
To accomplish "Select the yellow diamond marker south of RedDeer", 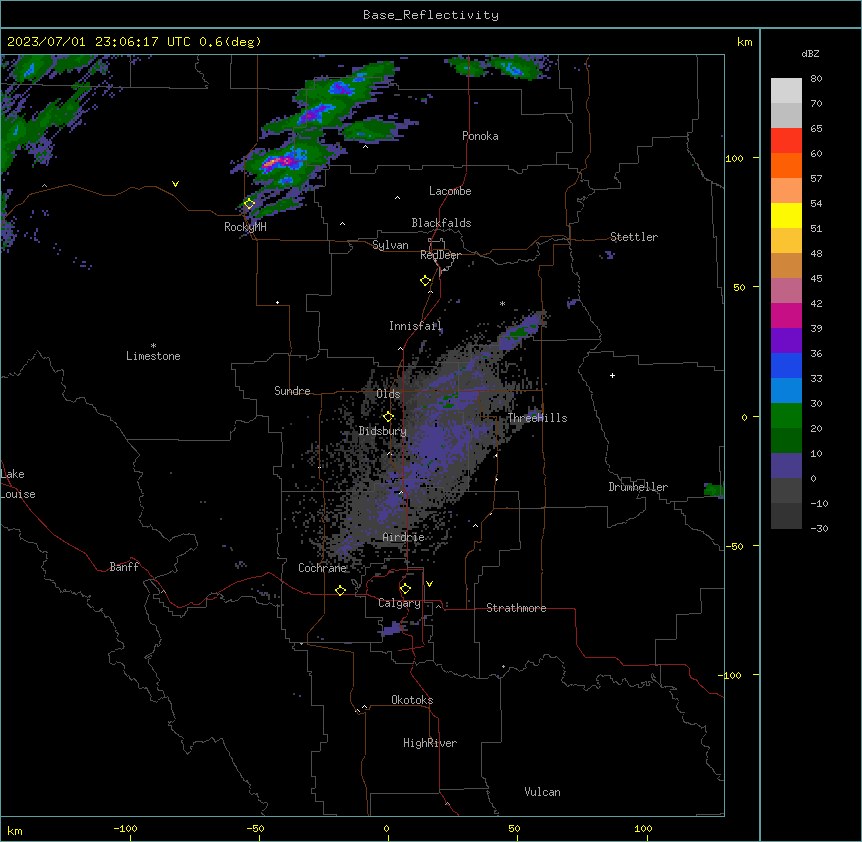I will [x=426, y=281].
